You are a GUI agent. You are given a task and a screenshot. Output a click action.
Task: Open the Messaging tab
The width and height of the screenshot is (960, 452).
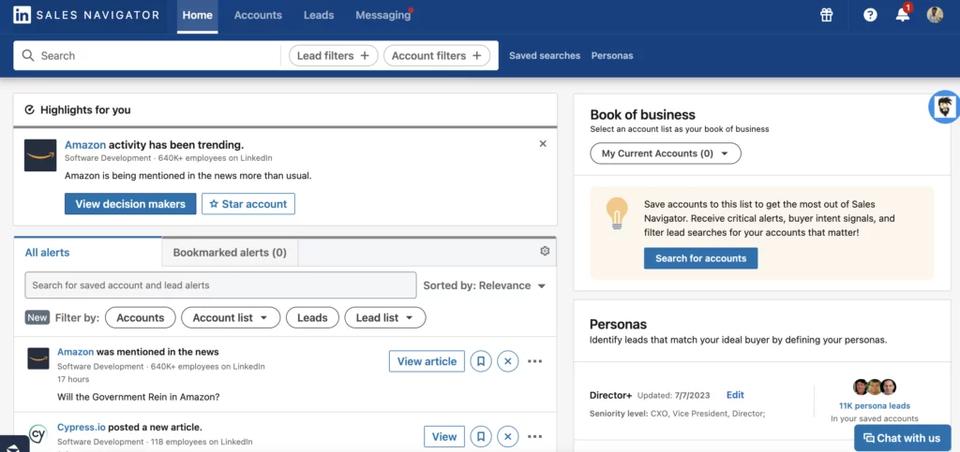383,15
